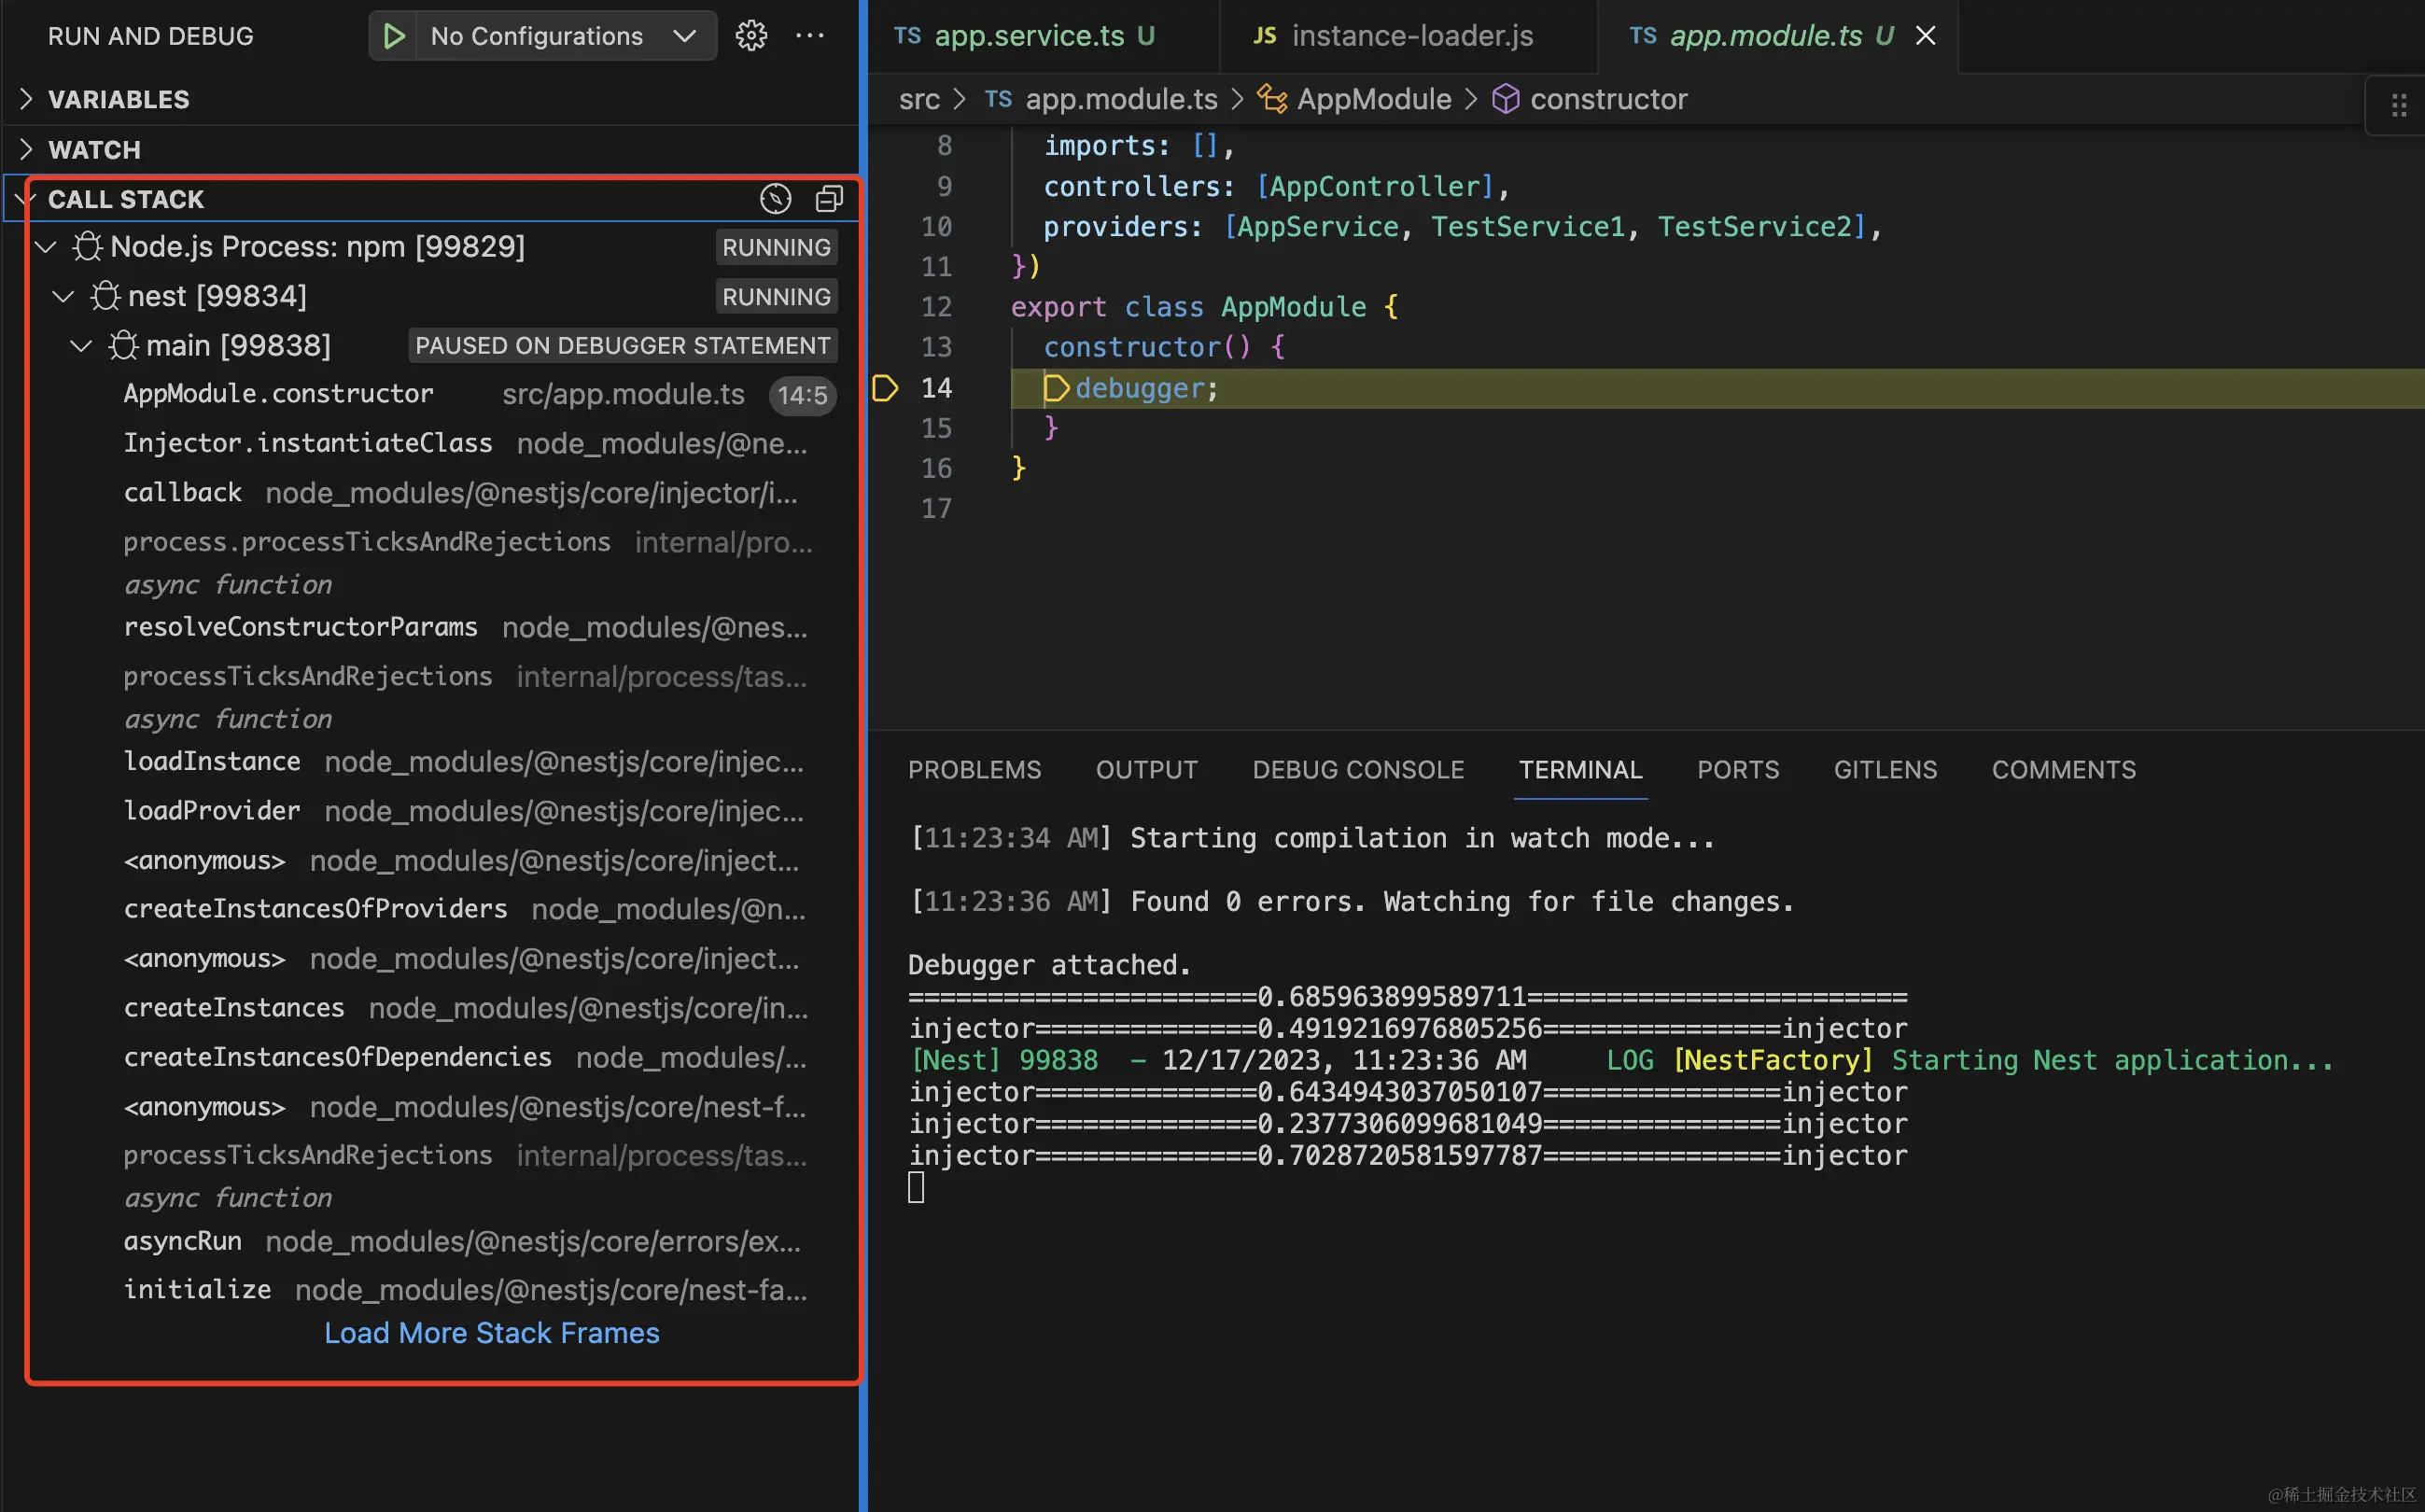
Task: Select the TERMINAL panel tab
Action: pos(1580,769)
